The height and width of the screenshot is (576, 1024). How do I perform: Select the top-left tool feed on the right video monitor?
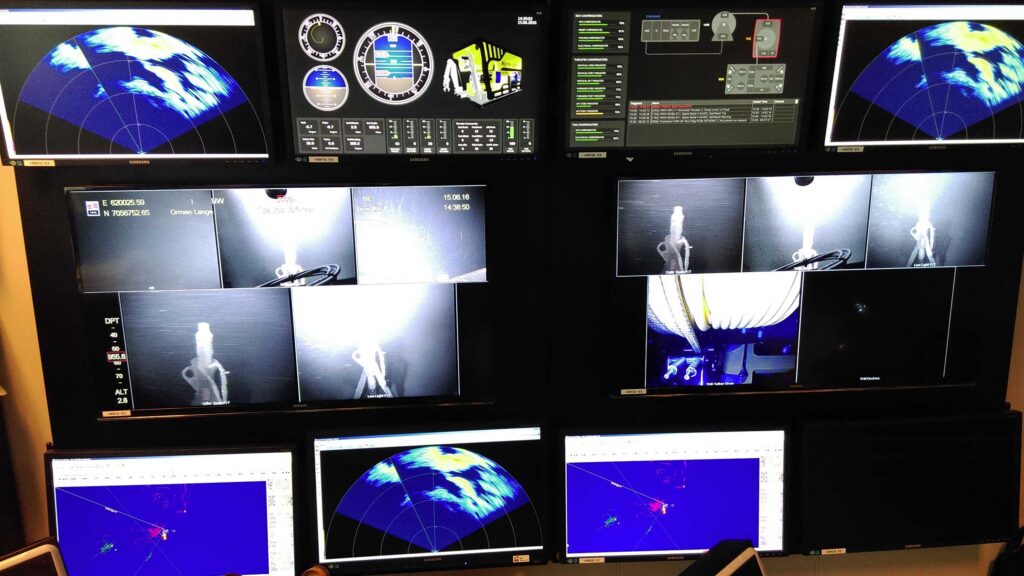tap(680, 227)
